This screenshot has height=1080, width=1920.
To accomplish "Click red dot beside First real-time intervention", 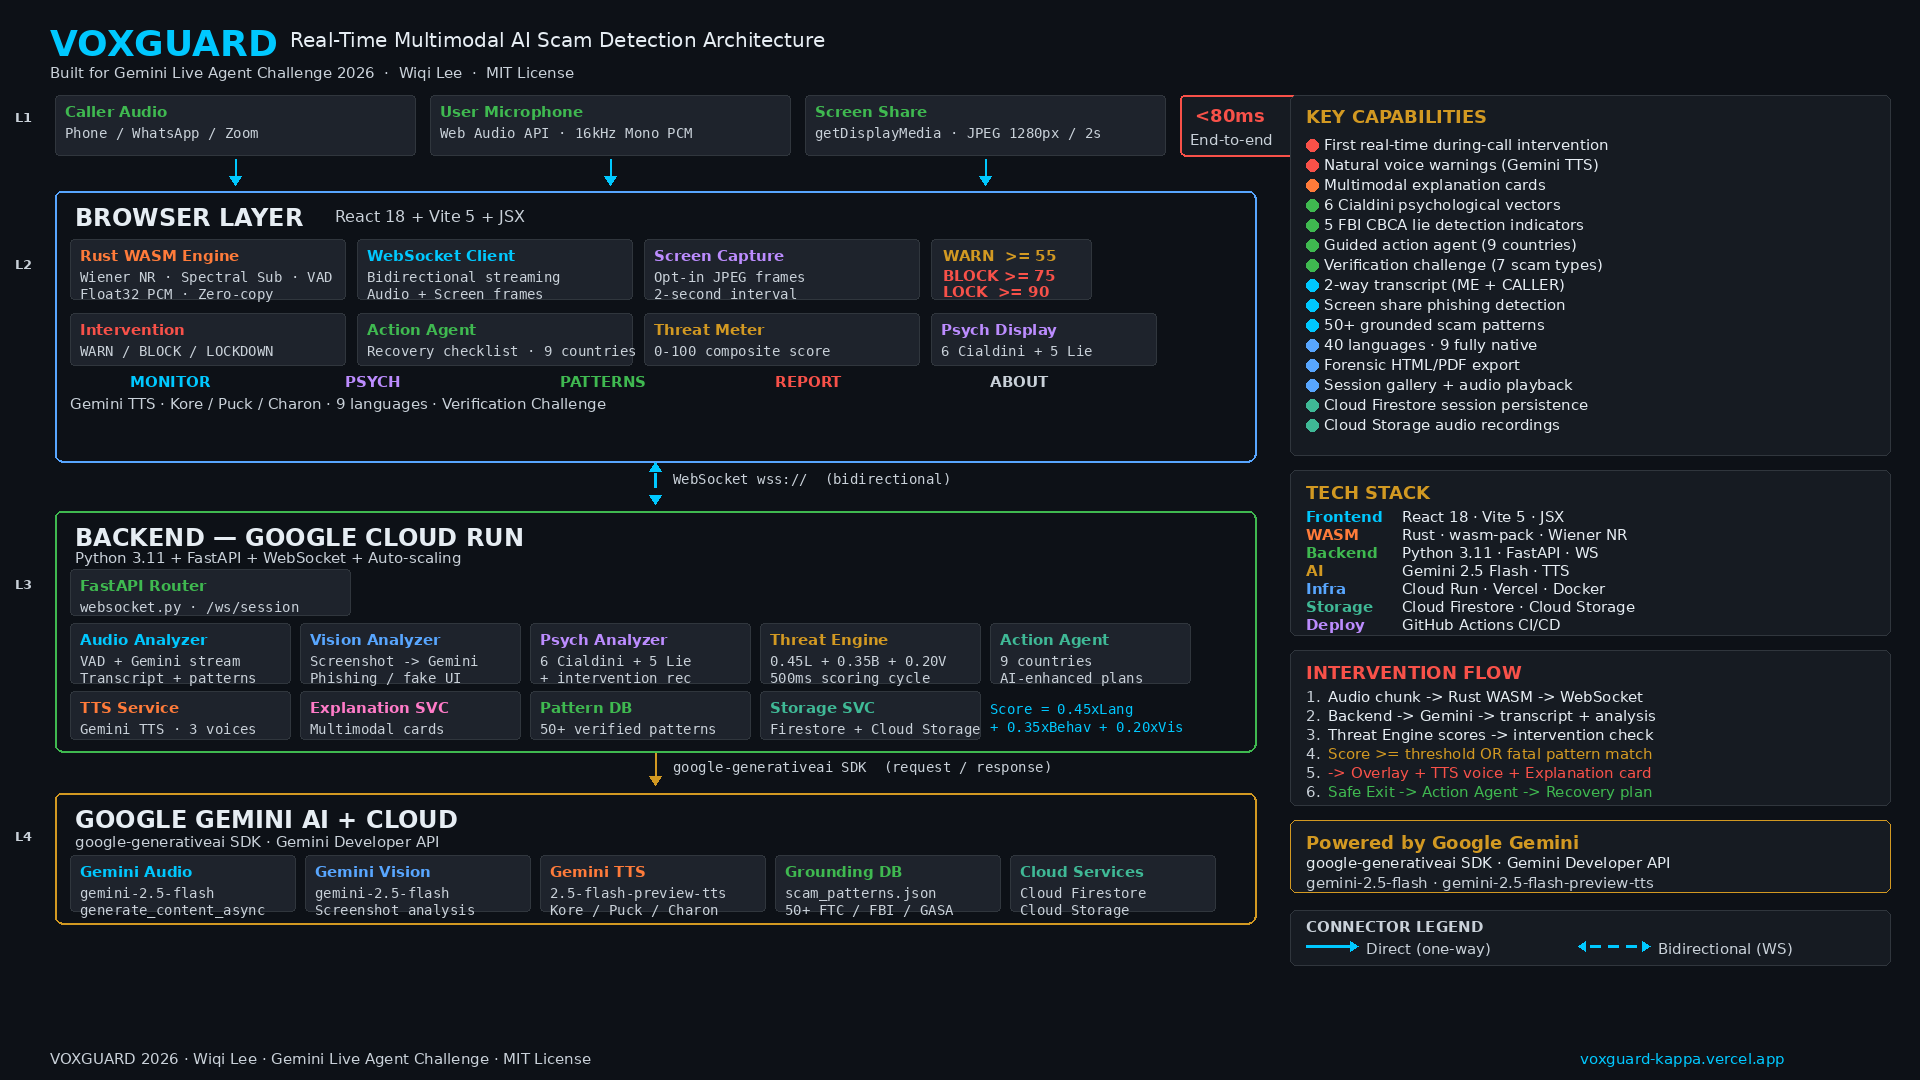I will 1312,146.
